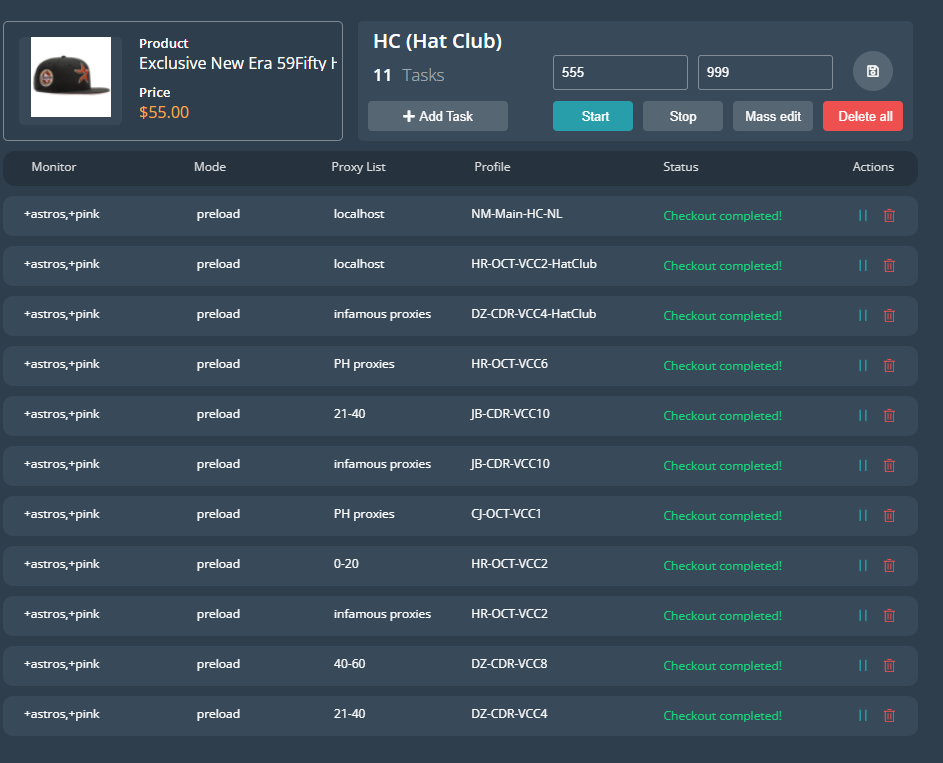The image size is (943, 763).
Task: Click Checkout completed status for CJ-OCT-VCC1
Action: pyautogui.click(x=722, y=515)
